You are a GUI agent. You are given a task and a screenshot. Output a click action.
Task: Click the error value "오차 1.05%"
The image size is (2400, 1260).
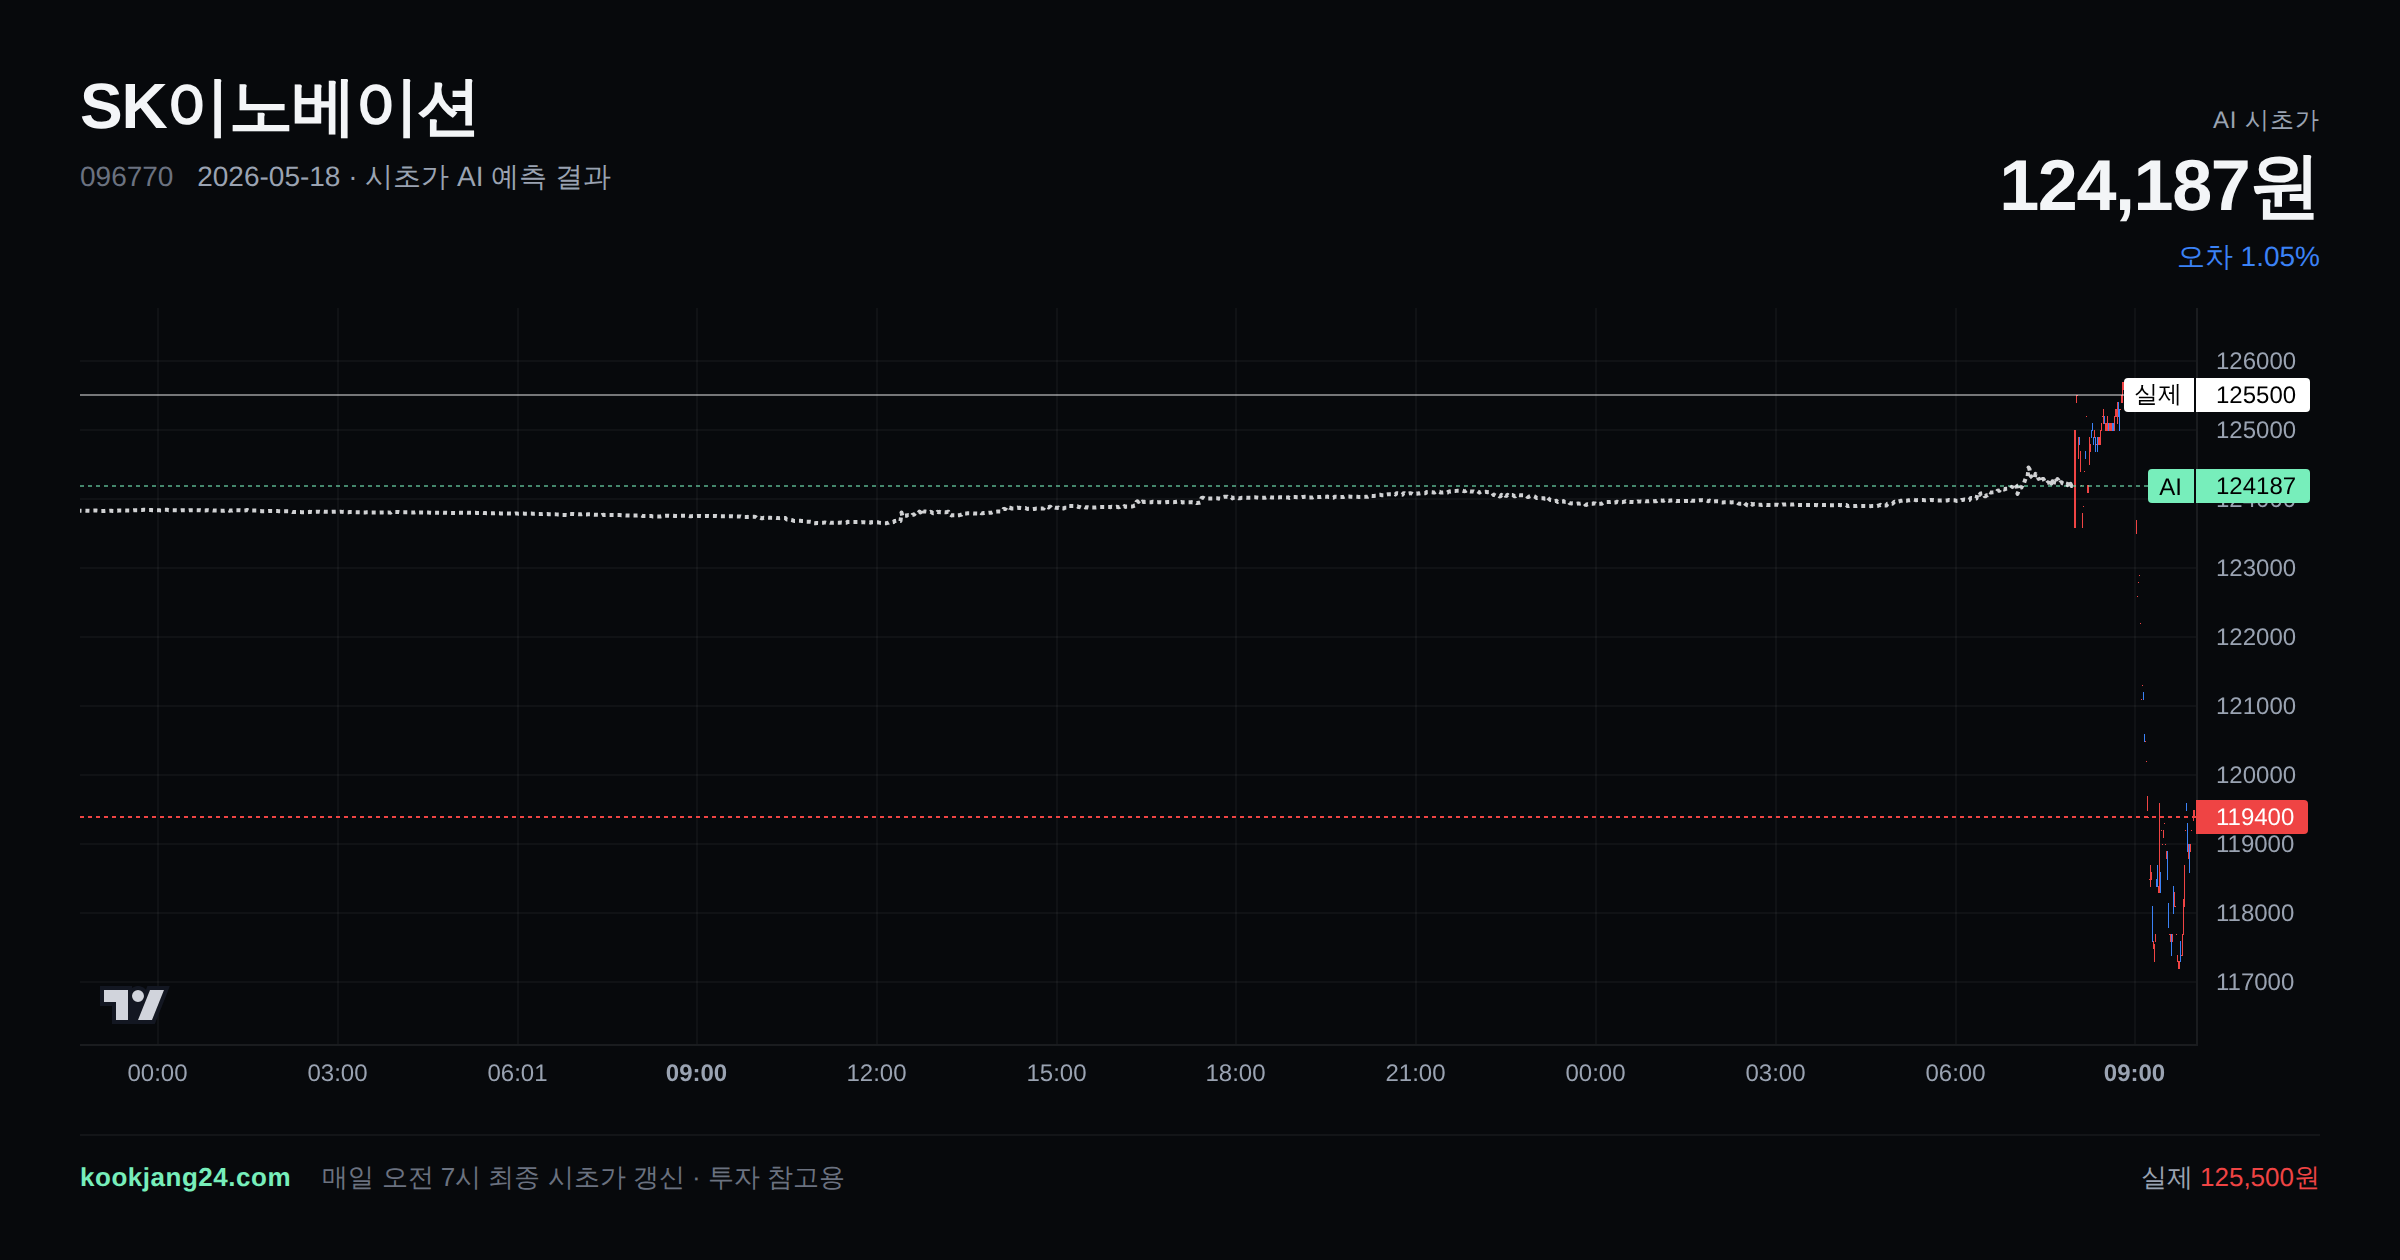coord(2248,257)
